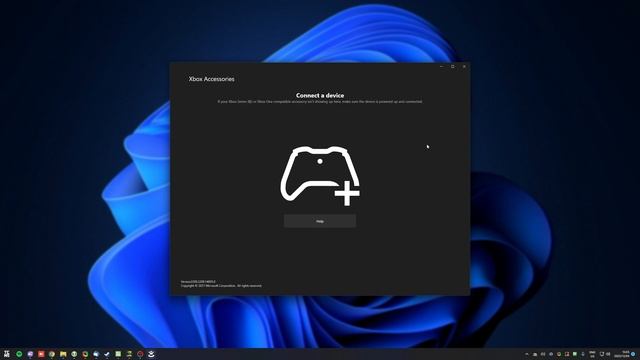Select the white Xbox Accessories taskbar icon

pyautogui.click(x=151, y=354)
